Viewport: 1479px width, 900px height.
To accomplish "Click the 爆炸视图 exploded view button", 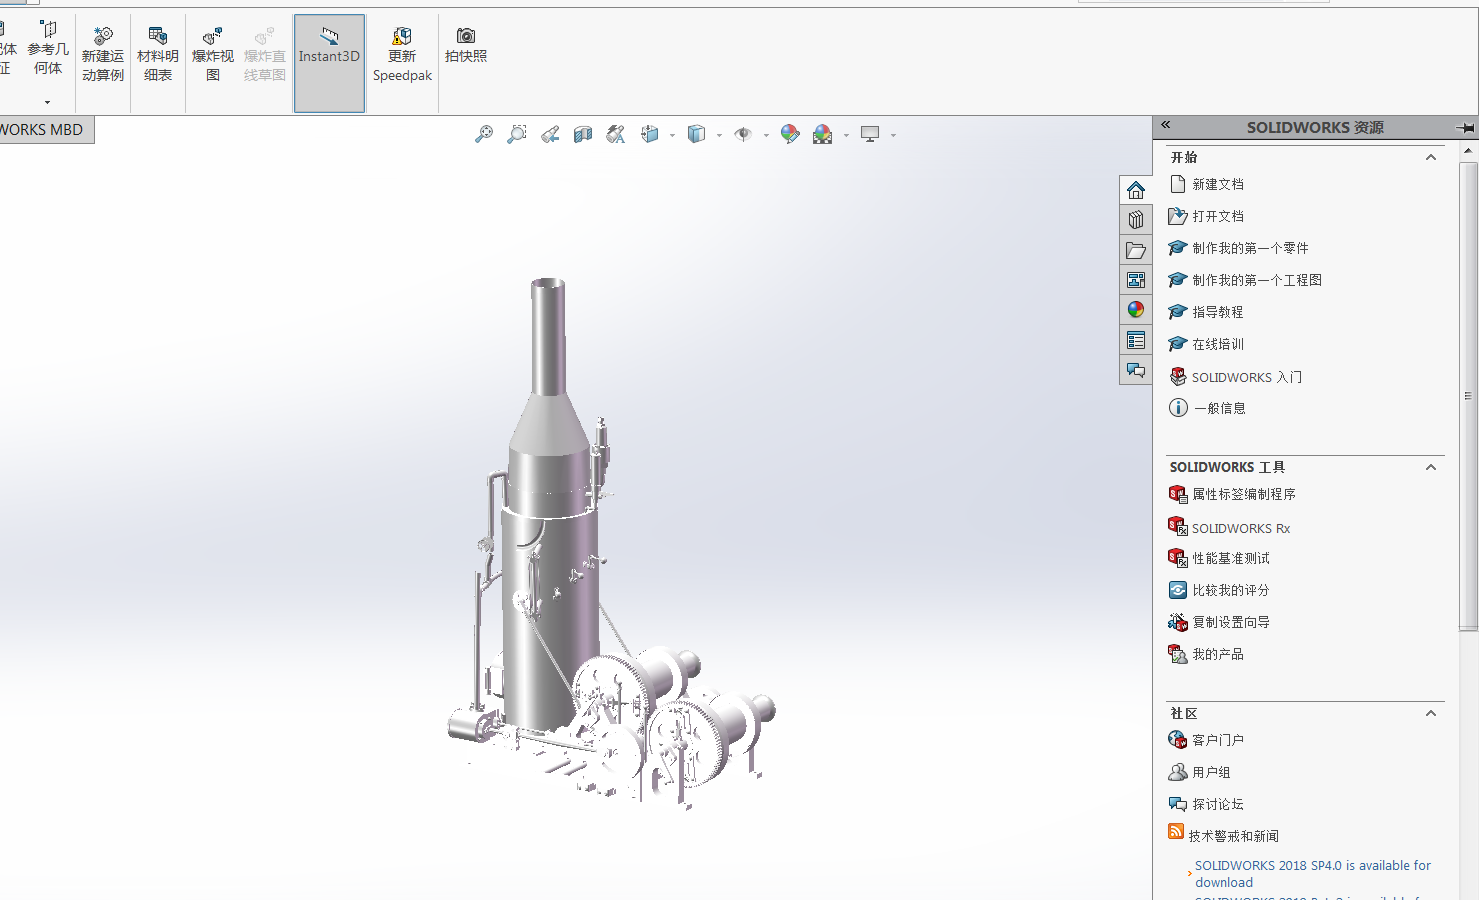I will click(x=213, y=56).
